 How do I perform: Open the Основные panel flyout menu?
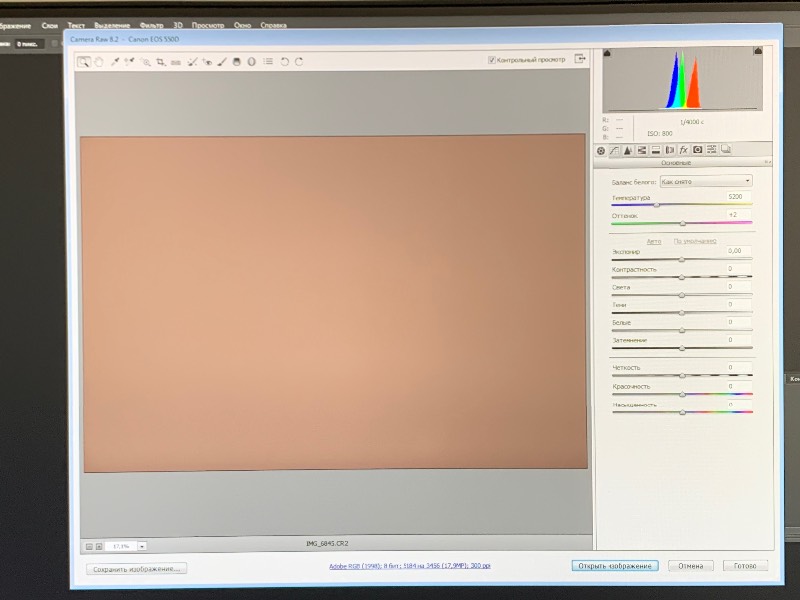766,162
